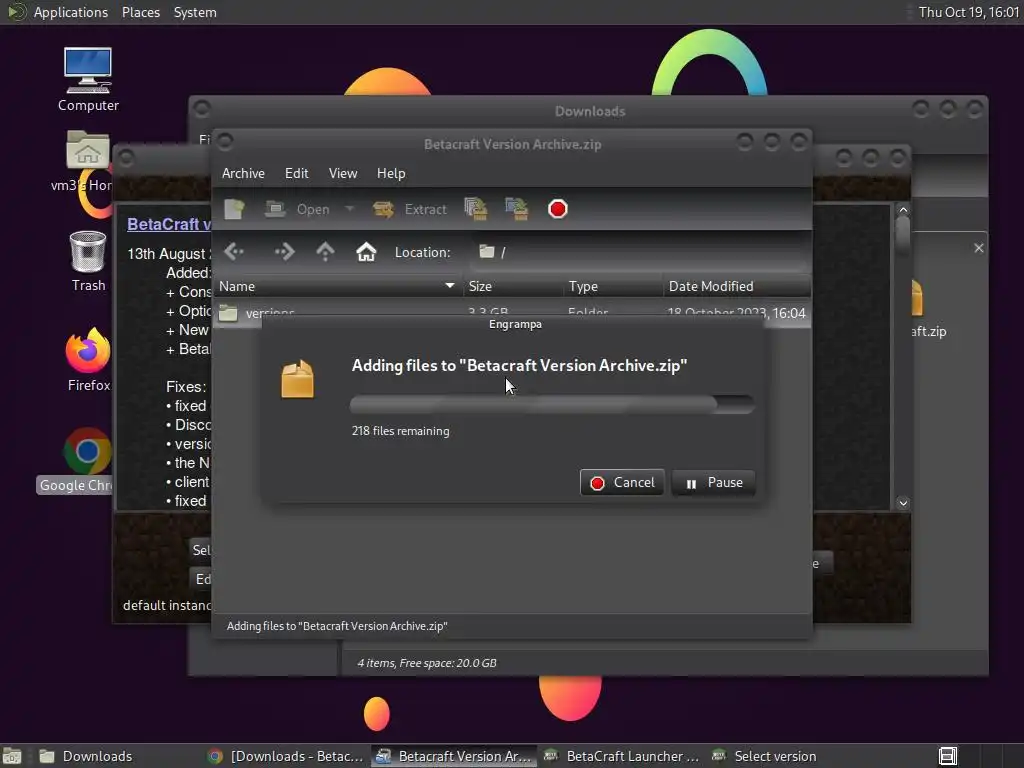The image size is (1024, 768).
Task: Click the scroll up arrow in BetaCraft changelog
Action: click(x=903, y=210)
